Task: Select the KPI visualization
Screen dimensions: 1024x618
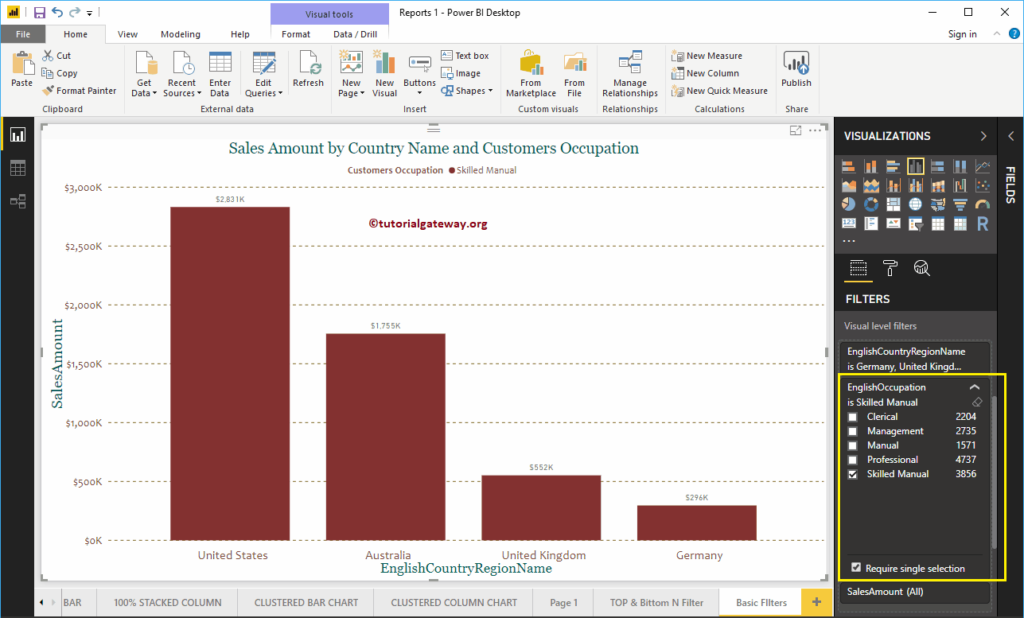Action: (x=893, y=224)
